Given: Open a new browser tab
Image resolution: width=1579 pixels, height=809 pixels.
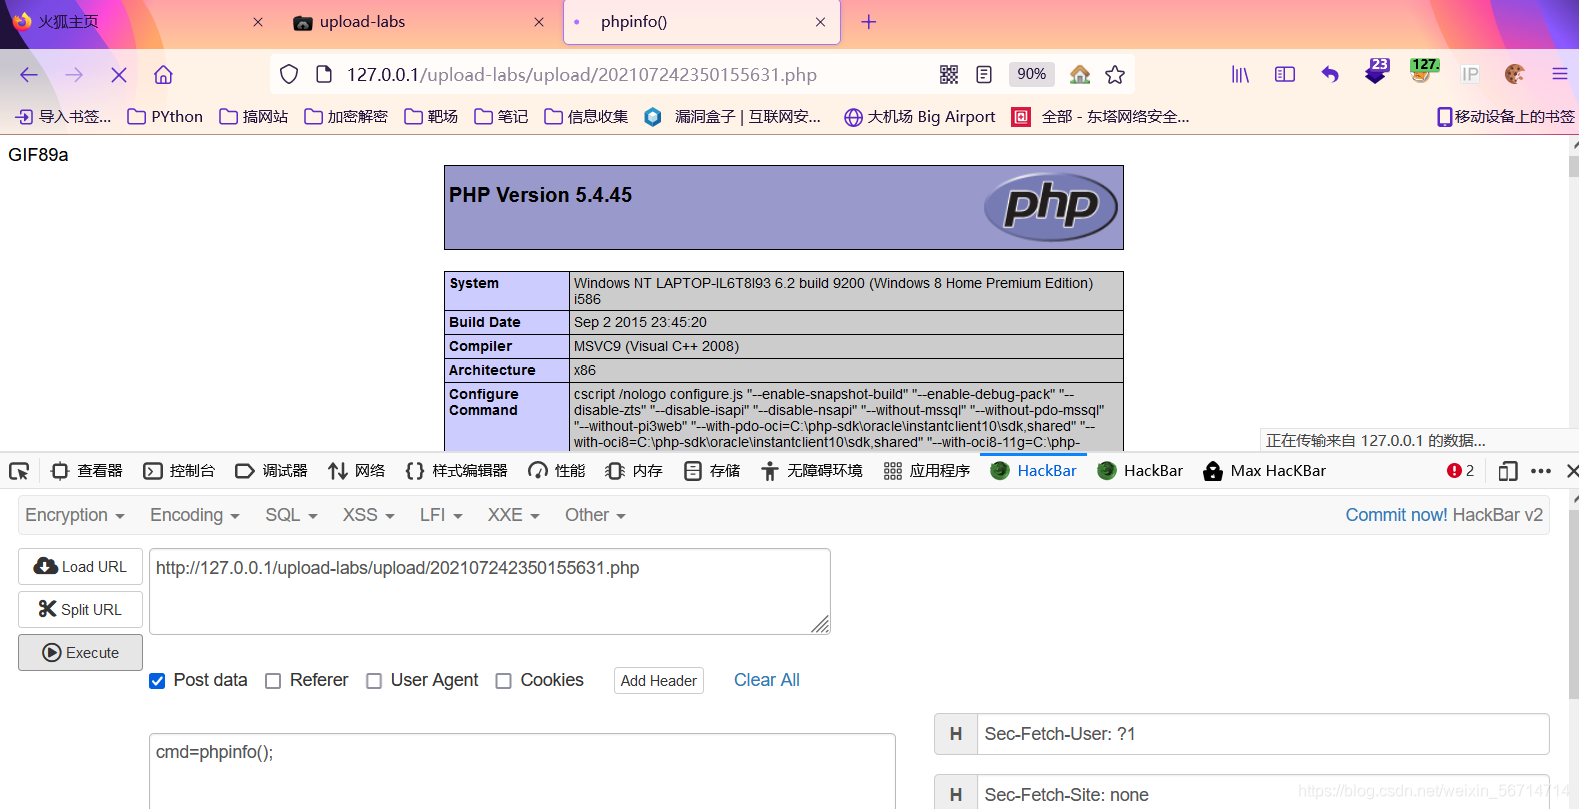Looking at the screenshot, I should tap(868, 22).
